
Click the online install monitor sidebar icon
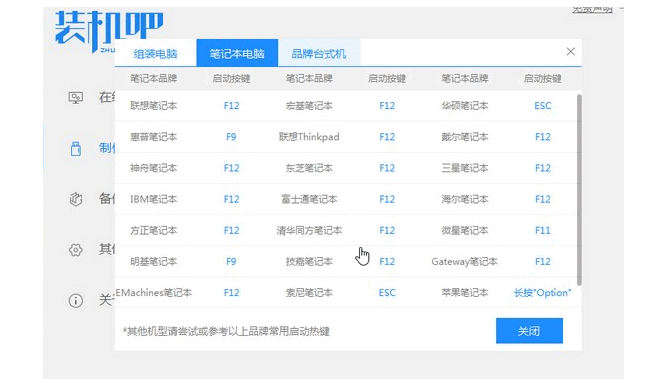75,98
